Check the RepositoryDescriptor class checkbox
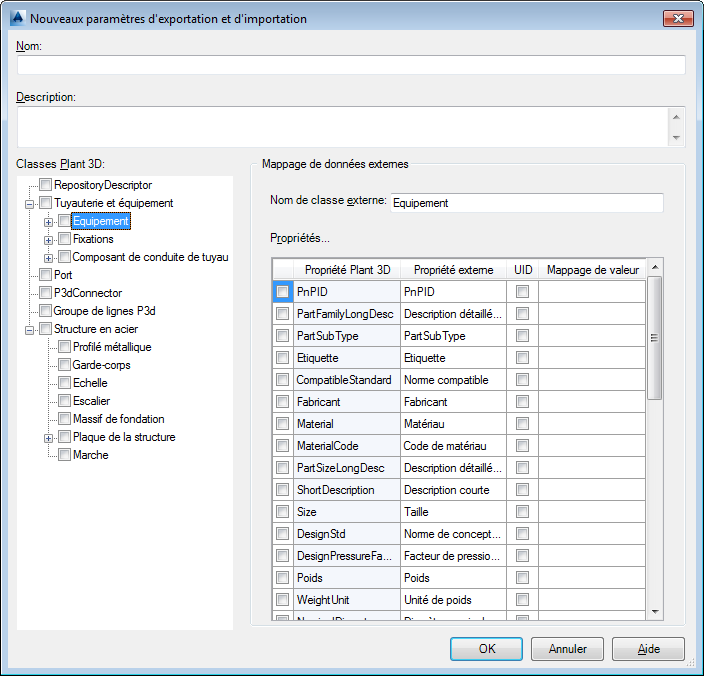 (46, 185)
